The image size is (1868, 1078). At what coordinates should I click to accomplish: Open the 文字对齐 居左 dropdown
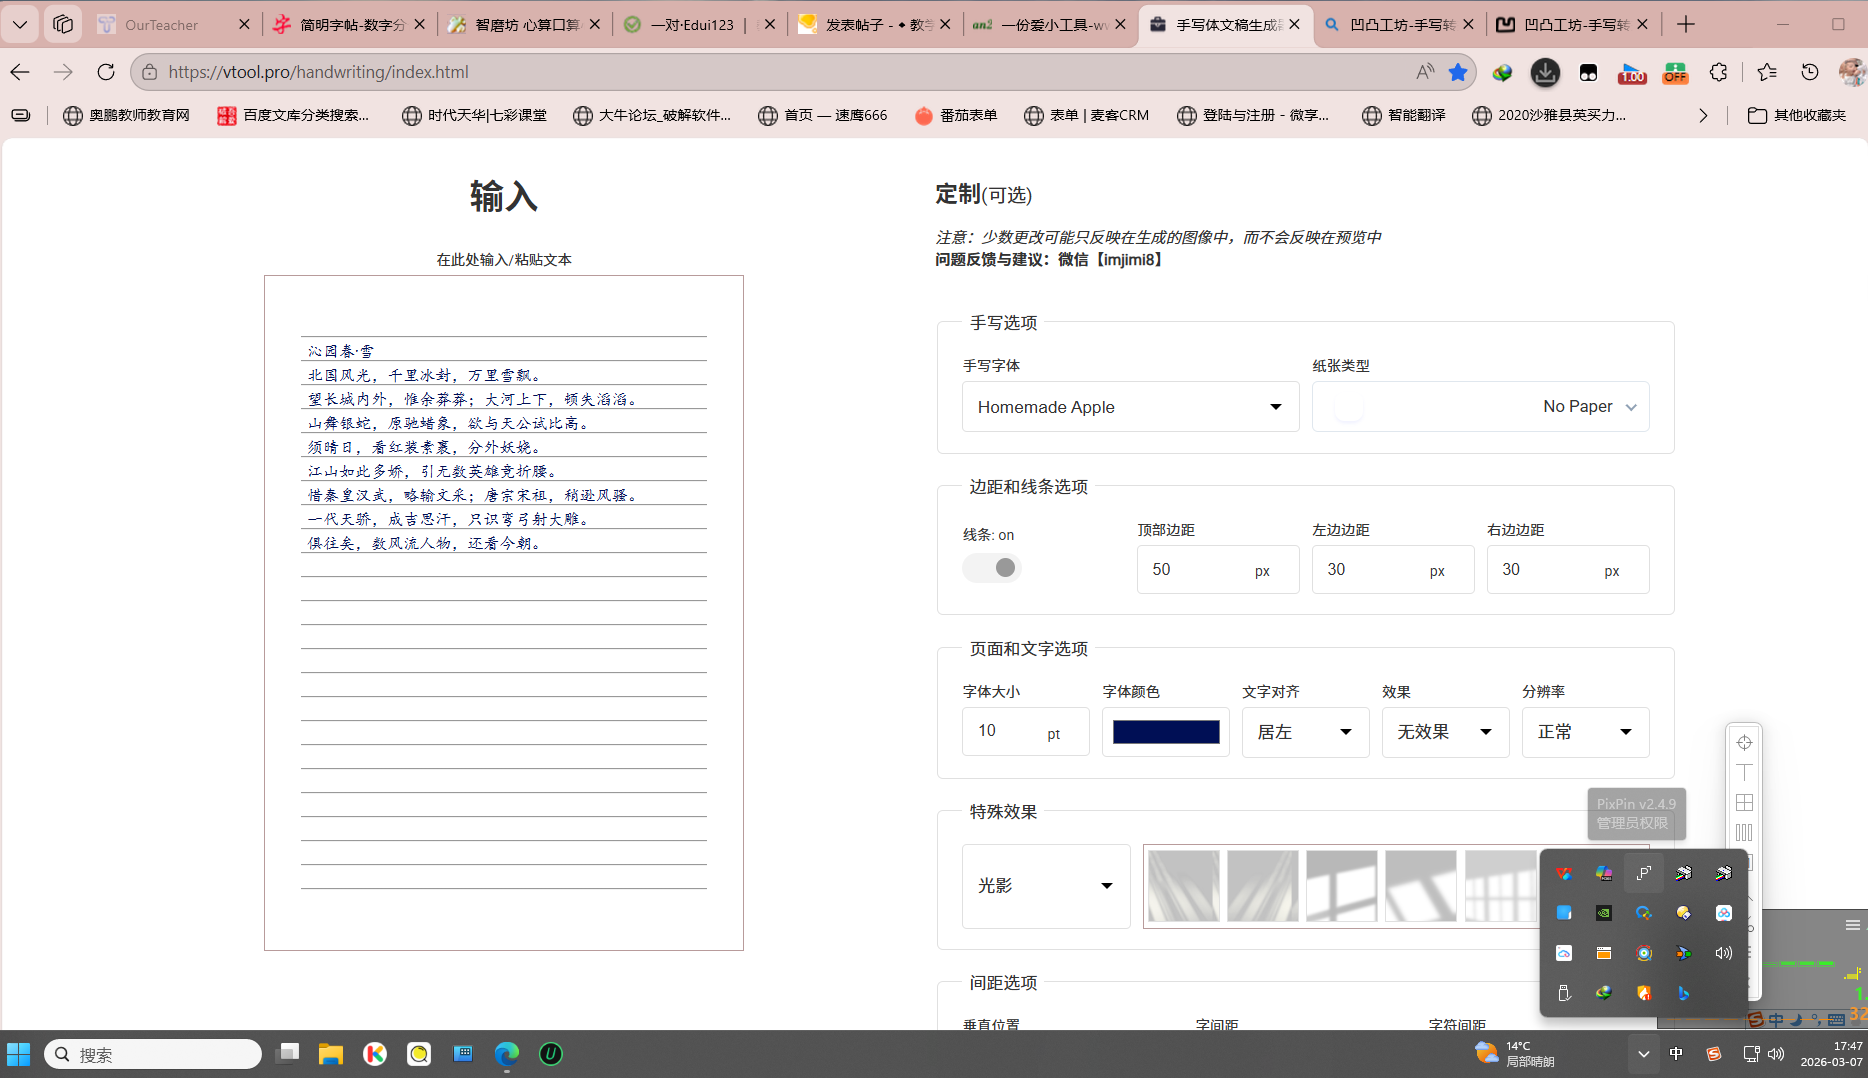point(1305,732)
